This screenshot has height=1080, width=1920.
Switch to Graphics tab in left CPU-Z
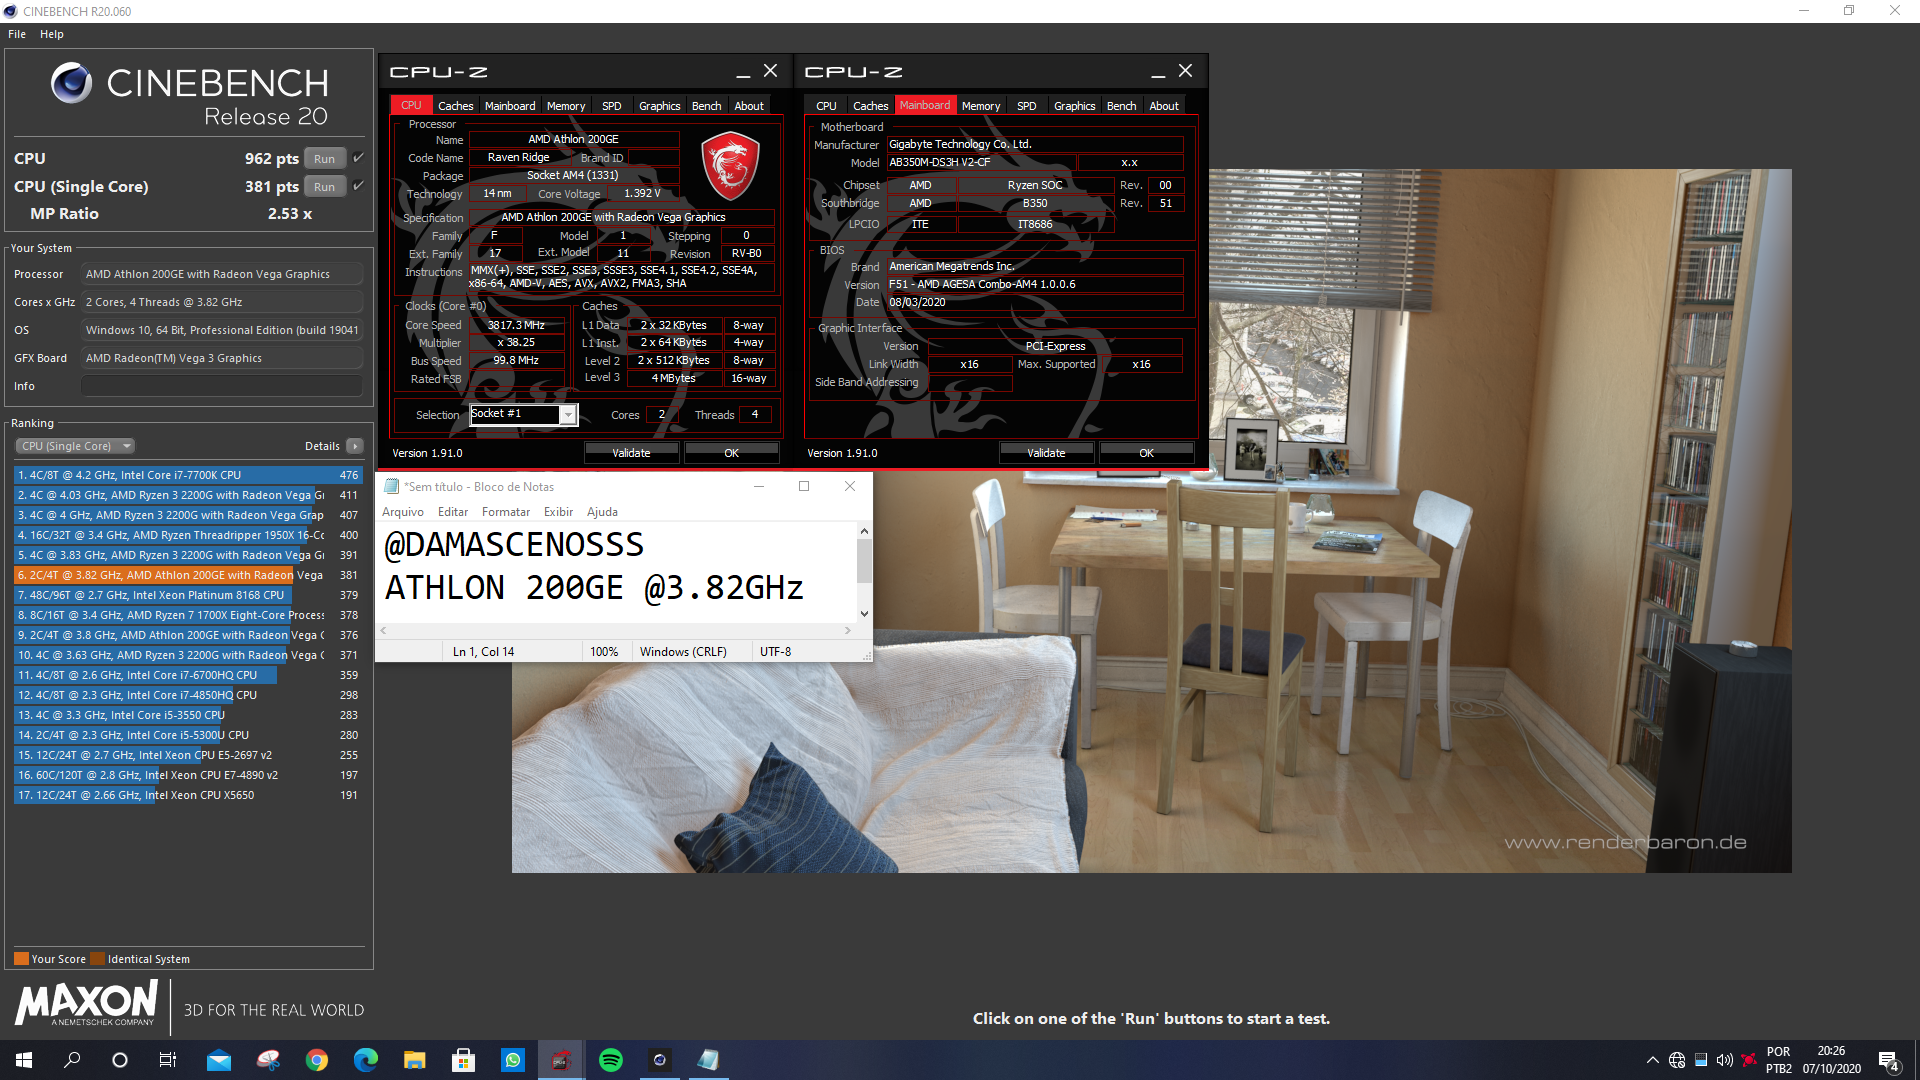click(660, 106)
